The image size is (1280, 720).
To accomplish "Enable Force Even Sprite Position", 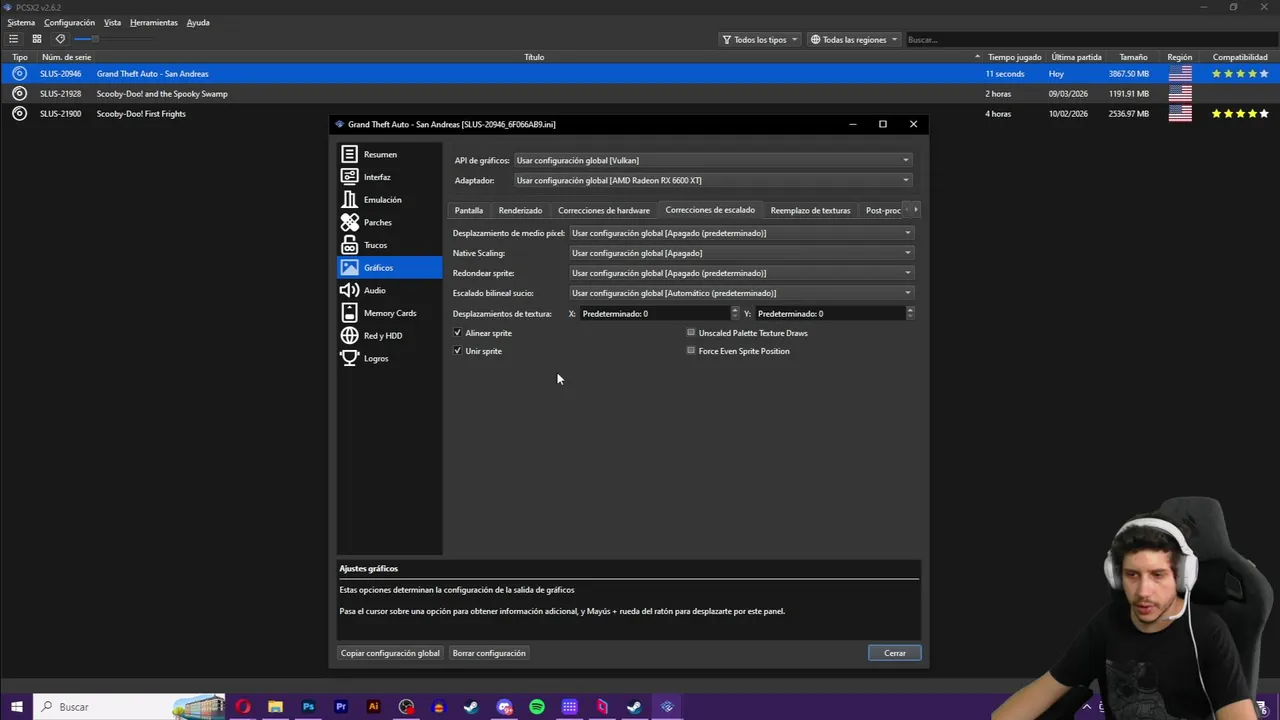I will click(691, 351).
